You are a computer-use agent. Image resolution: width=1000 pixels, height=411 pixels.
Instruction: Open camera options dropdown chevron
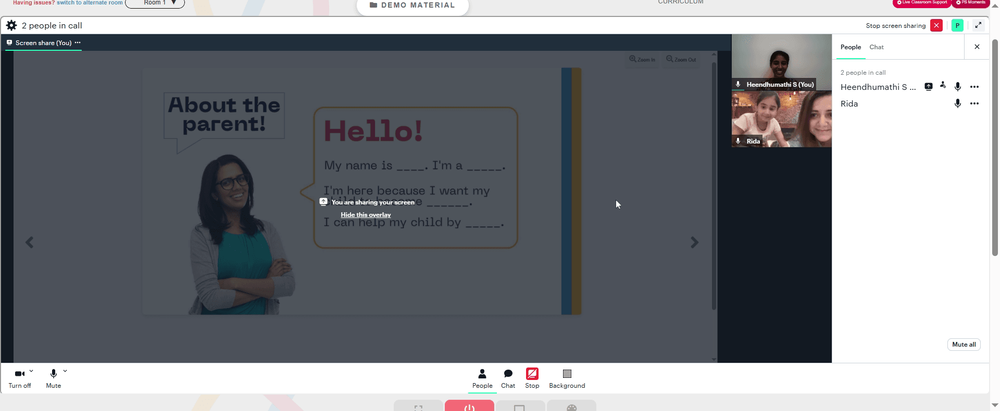31,371
